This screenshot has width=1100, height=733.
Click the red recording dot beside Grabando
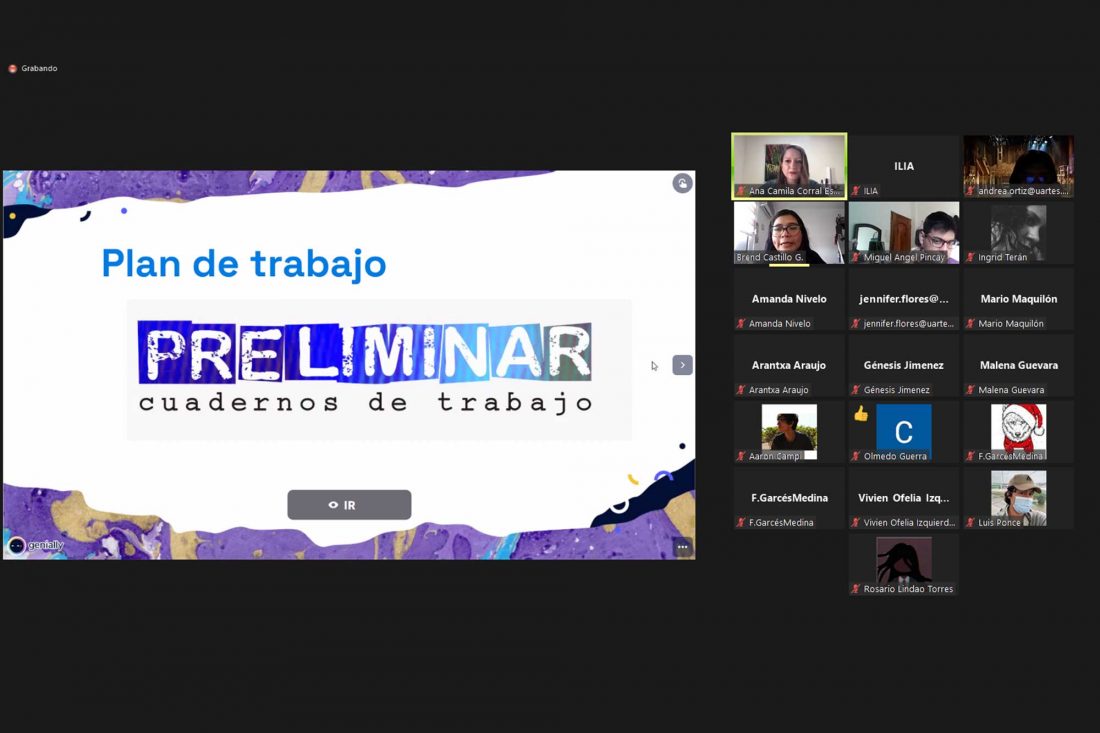pos(10,68)
